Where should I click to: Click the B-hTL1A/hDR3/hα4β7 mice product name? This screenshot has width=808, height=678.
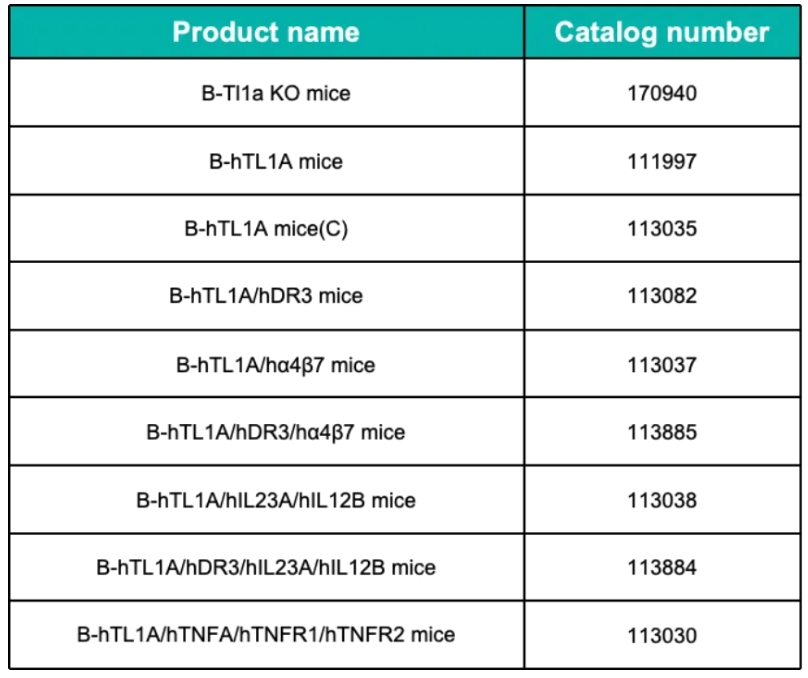coord(276,432)
